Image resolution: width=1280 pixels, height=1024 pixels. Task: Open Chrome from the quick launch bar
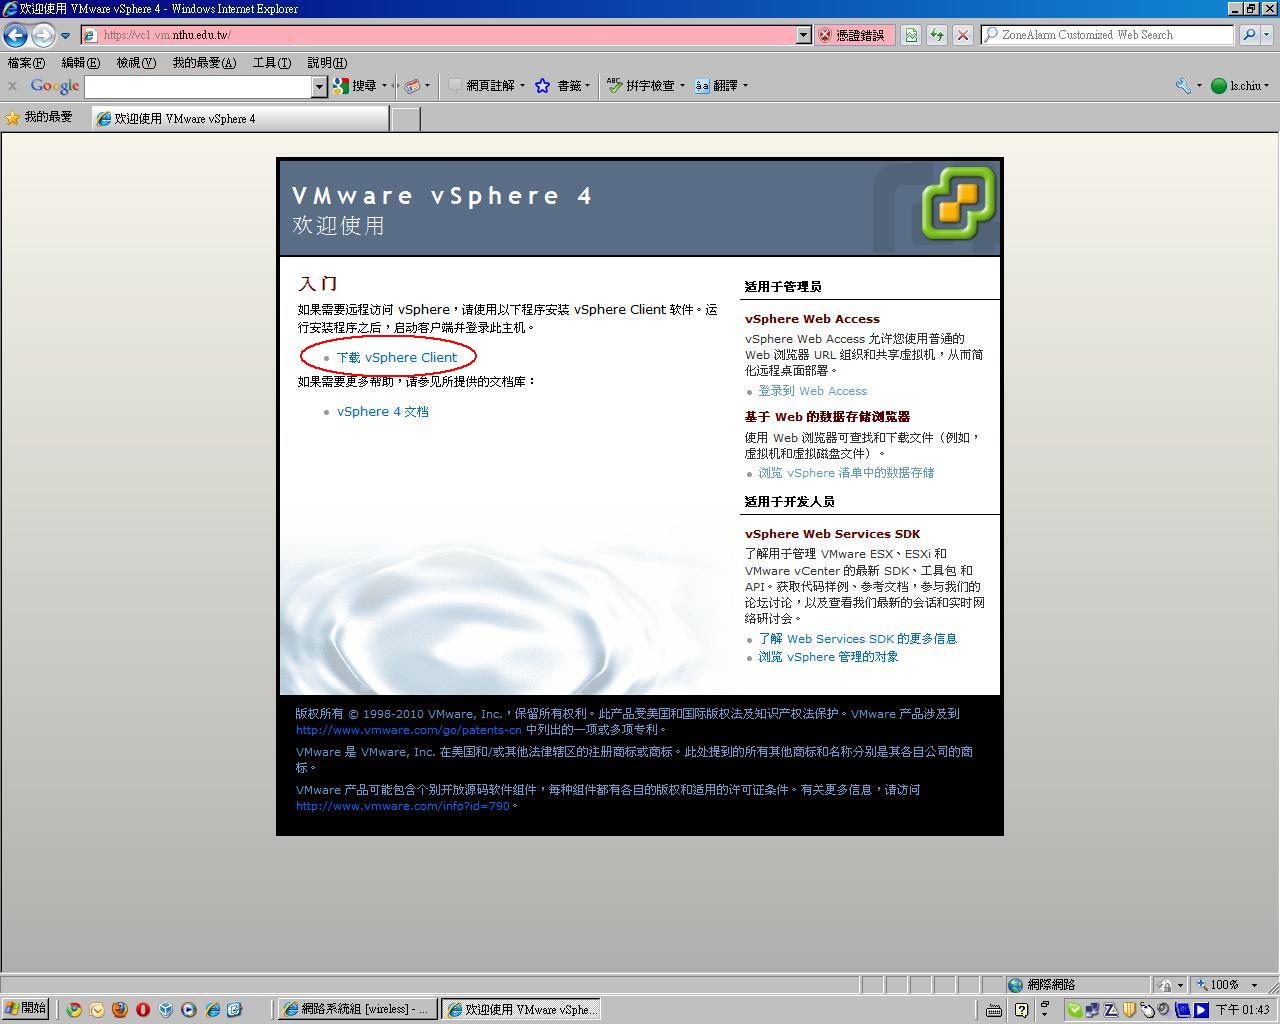tap(74, 1010)
